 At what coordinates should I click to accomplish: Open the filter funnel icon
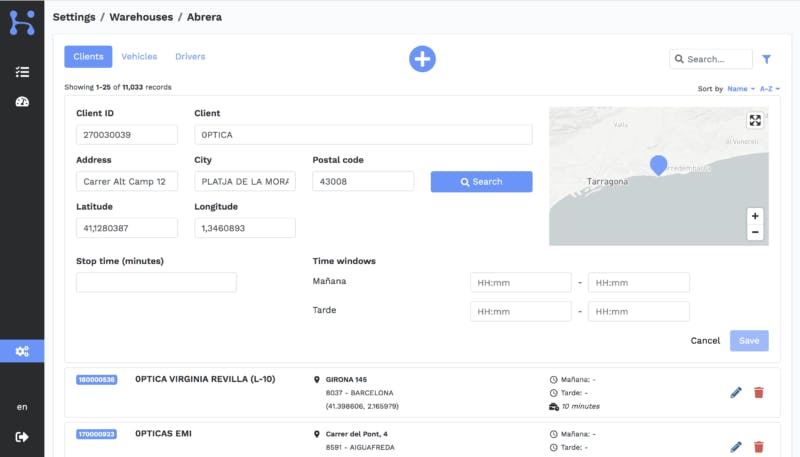(766, 59)
